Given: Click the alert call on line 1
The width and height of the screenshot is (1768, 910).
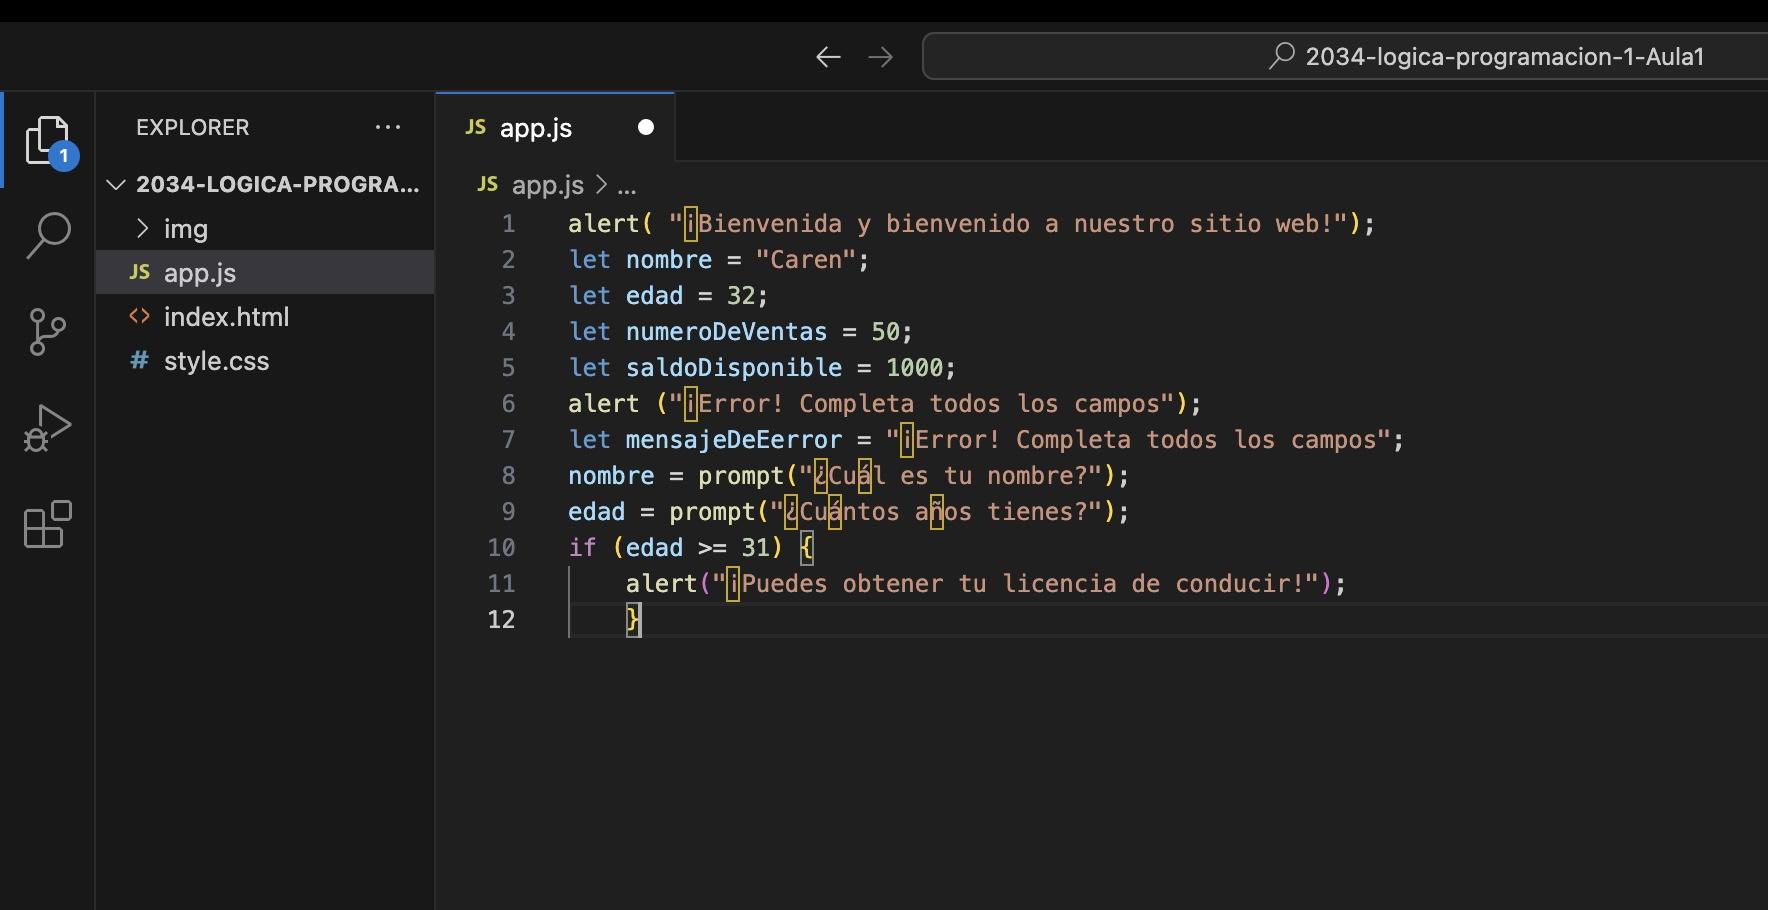Looking at the screenshot, I should pyautogui.click(x=603, y=223).
